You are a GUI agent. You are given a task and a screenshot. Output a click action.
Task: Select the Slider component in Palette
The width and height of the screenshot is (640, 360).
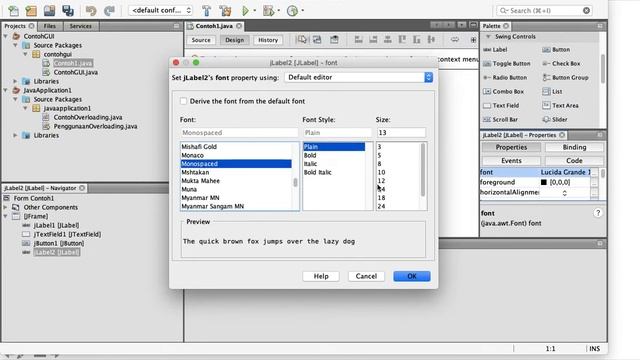(x=555, y=120)
